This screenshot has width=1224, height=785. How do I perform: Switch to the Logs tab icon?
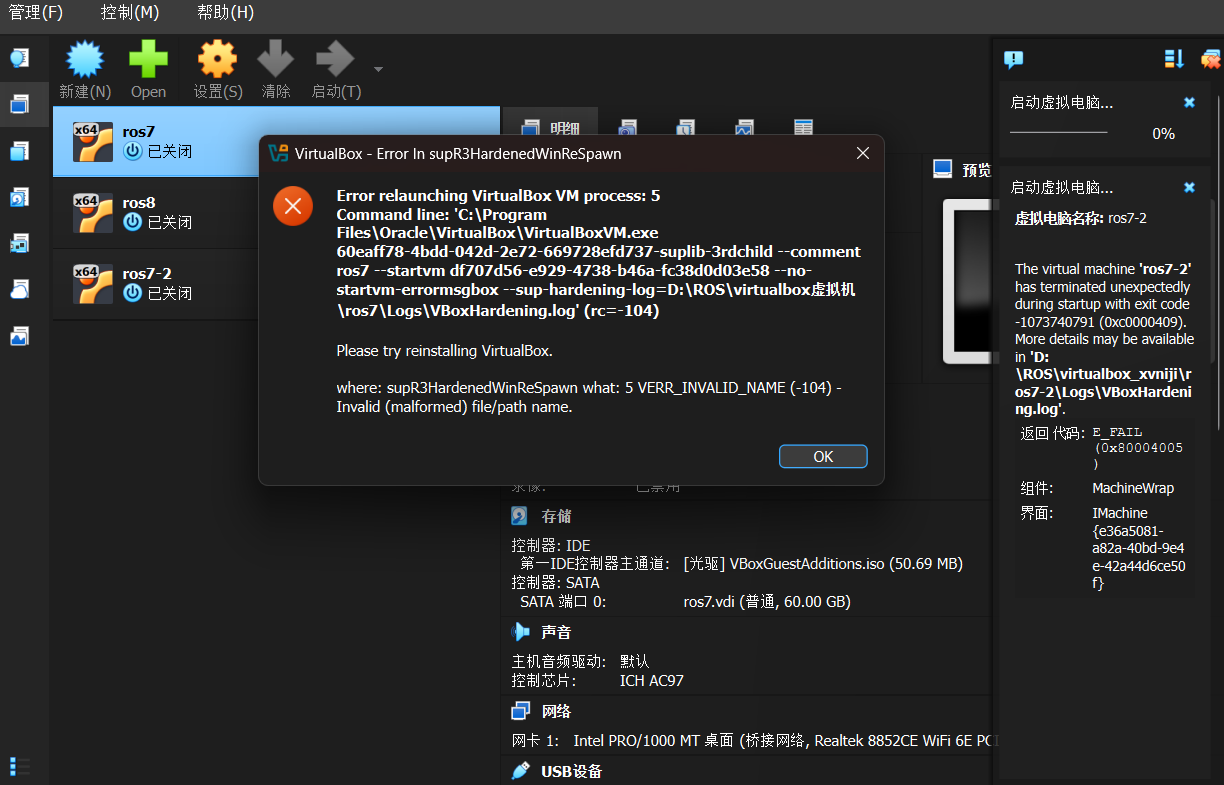(685, 127)
